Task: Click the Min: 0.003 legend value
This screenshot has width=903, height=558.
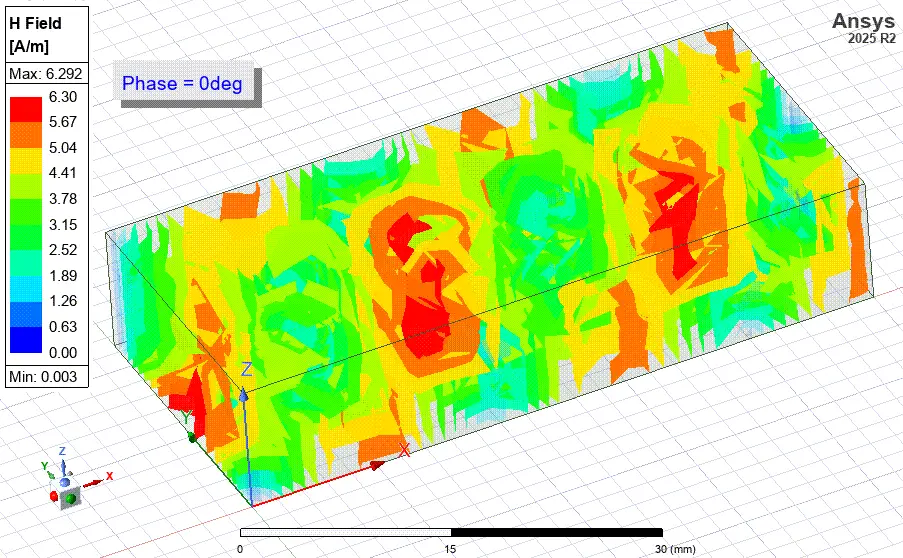Action: [44, 377]
